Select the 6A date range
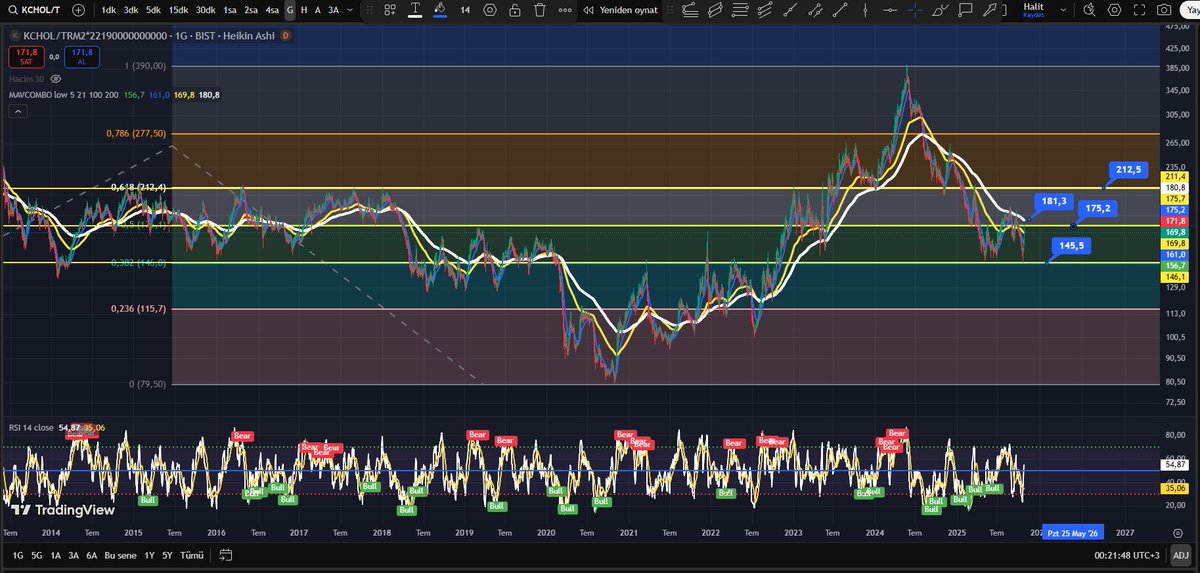The width and height of the screenshot is (1200, 573). (91, 555)
